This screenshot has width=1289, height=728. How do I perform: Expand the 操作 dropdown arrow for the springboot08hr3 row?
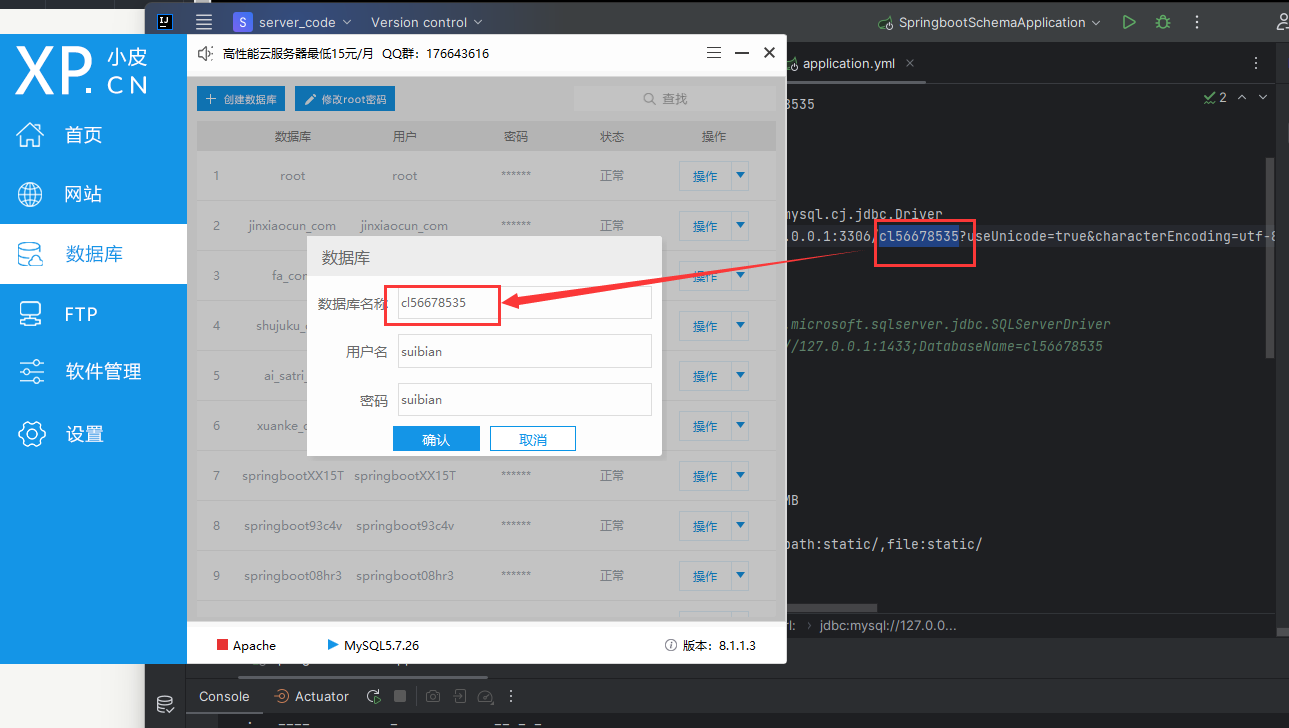click(741, 575)
